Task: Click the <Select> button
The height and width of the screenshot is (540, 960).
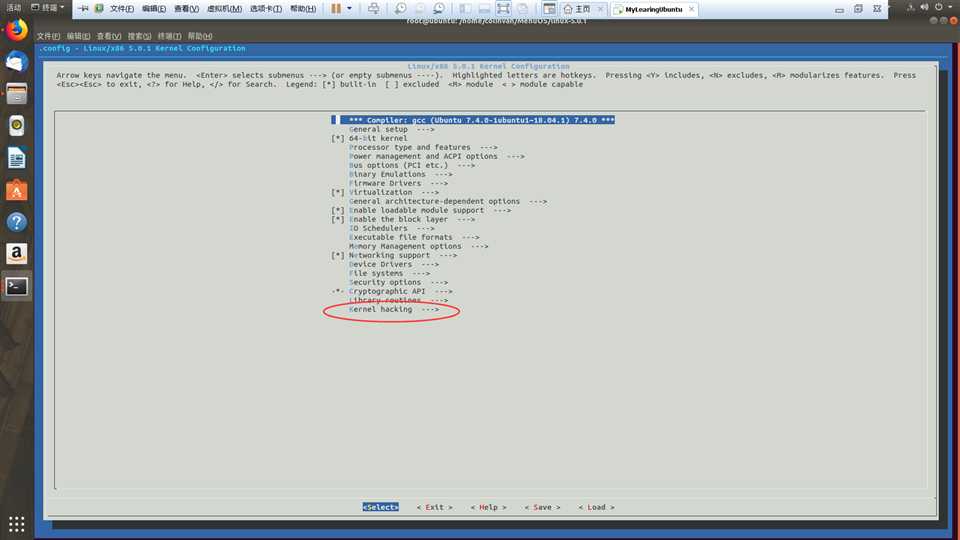Action: (380, 507)
